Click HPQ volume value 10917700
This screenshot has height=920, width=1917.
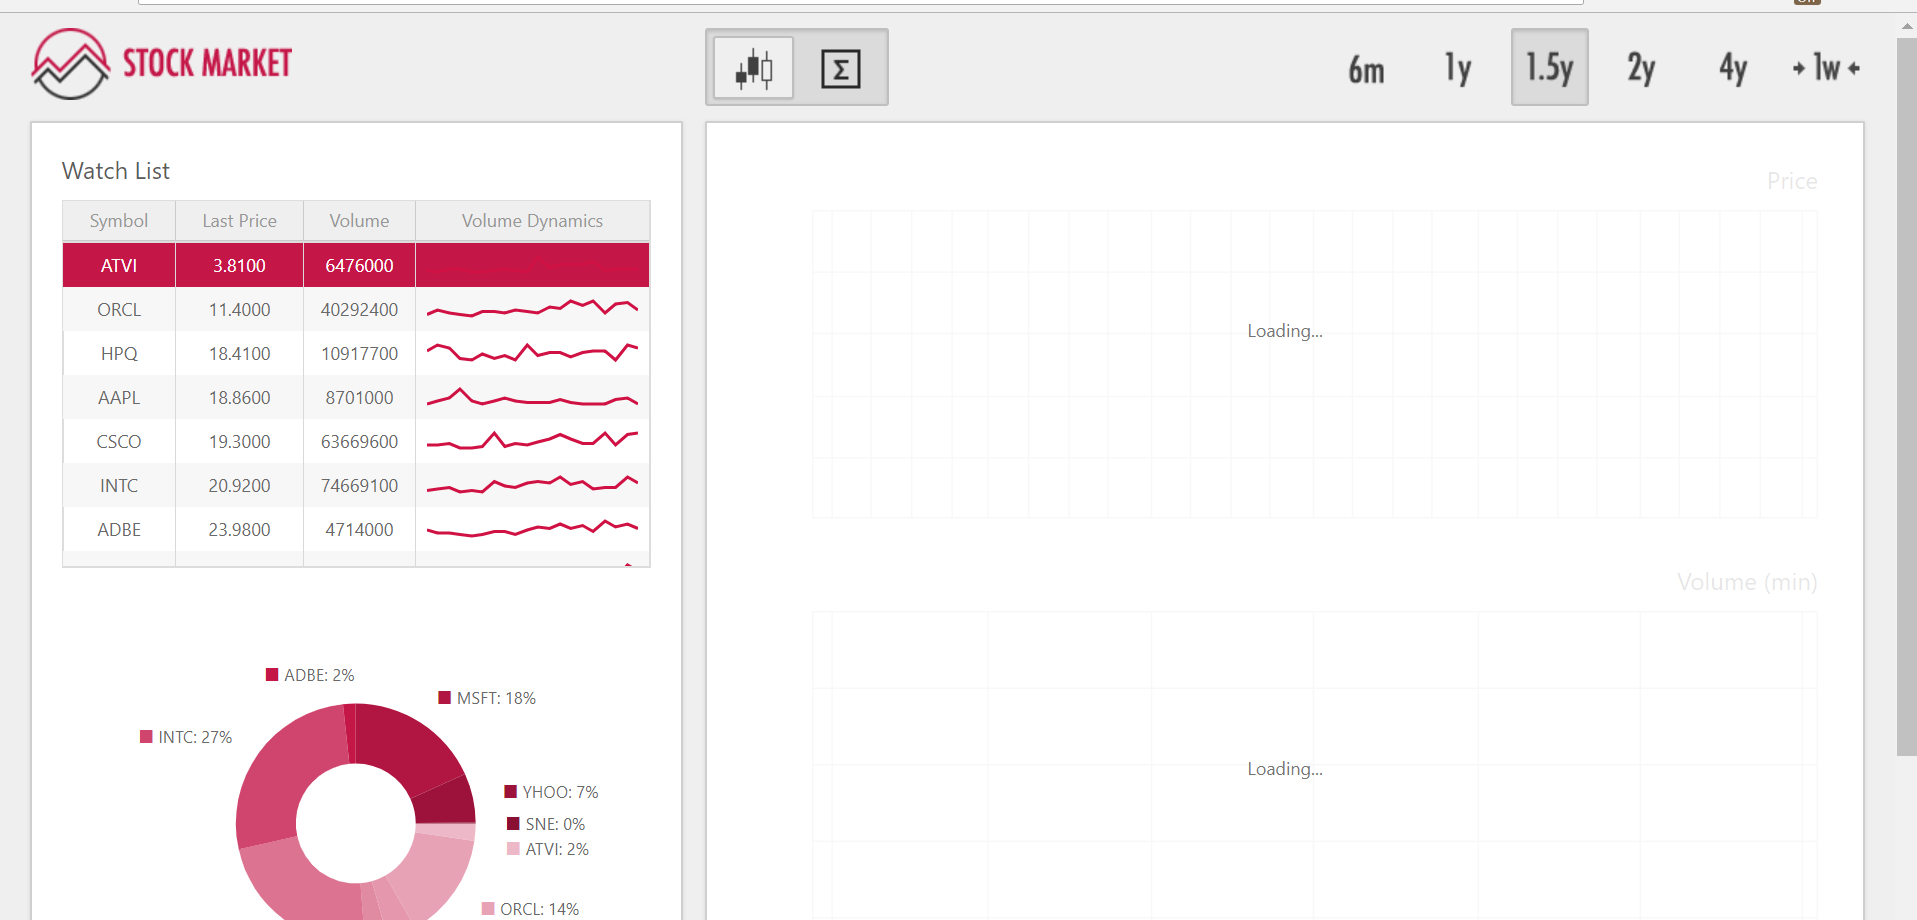(x=359, y=353)
